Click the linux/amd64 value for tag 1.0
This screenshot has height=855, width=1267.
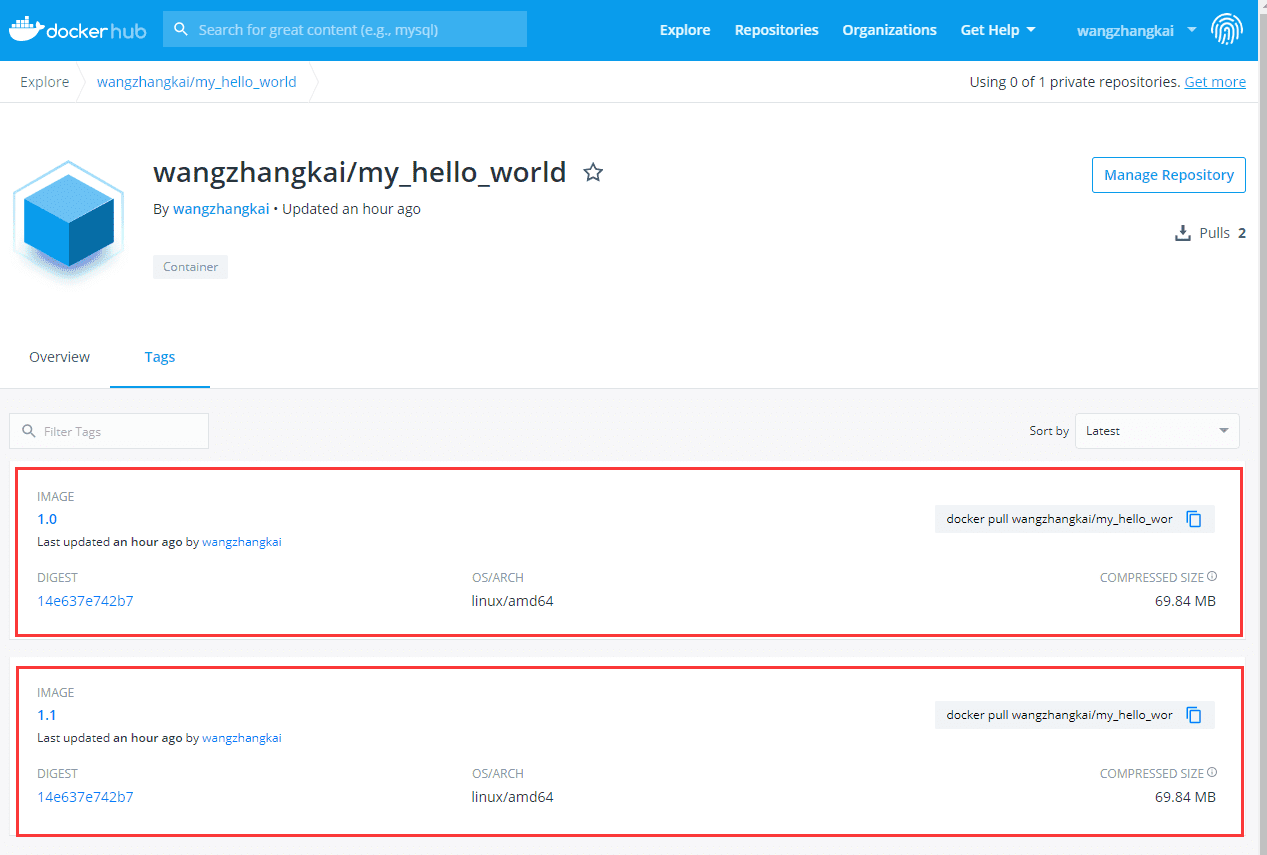(513, 601)
